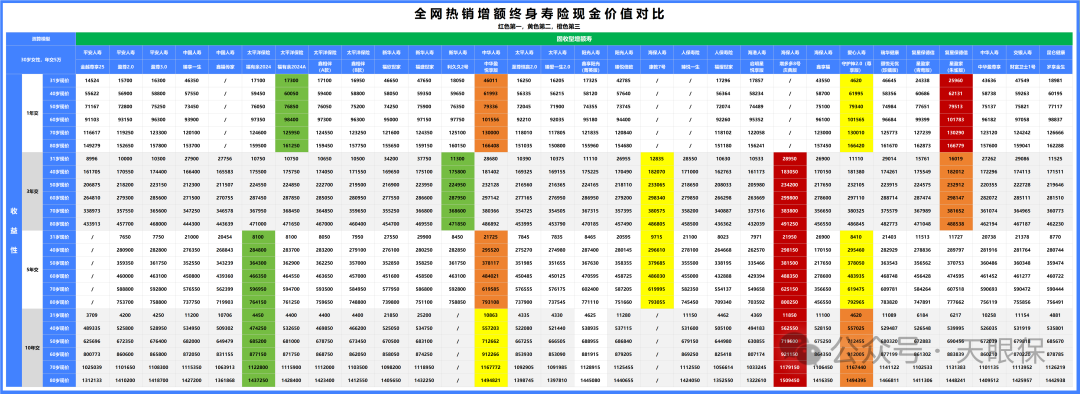Select green highlighted cell 764150

(258, 301)
